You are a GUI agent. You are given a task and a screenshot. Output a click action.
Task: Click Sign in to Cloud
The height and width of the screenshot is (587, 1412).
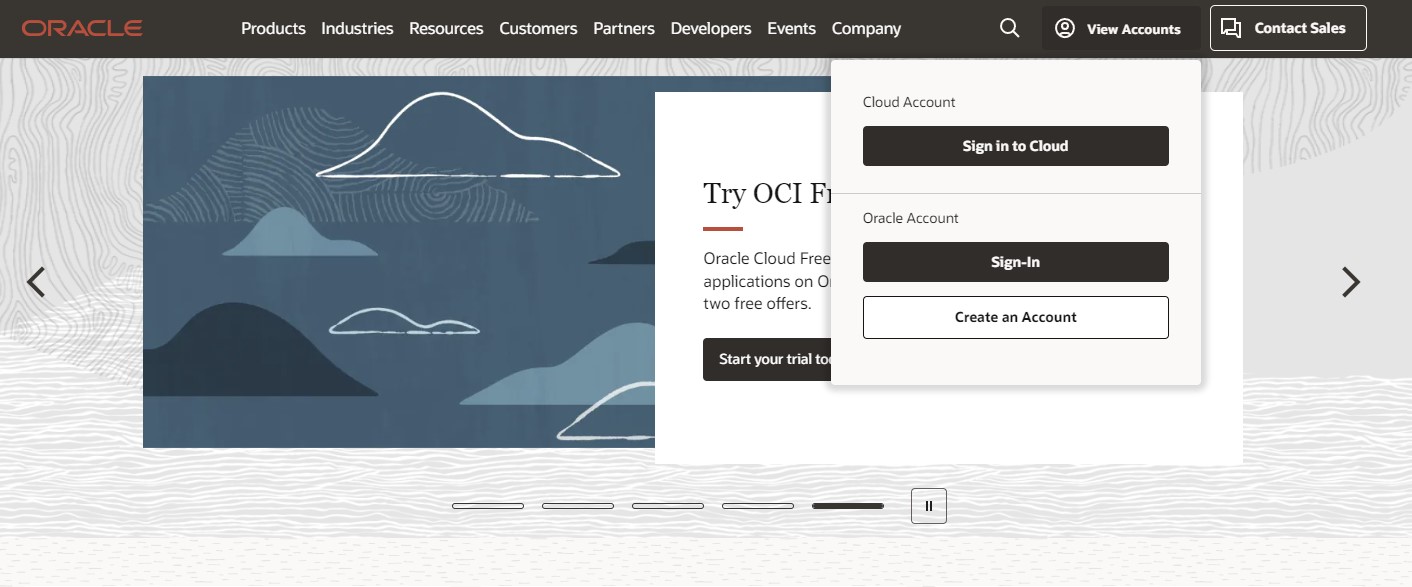tap(1016, 146)
